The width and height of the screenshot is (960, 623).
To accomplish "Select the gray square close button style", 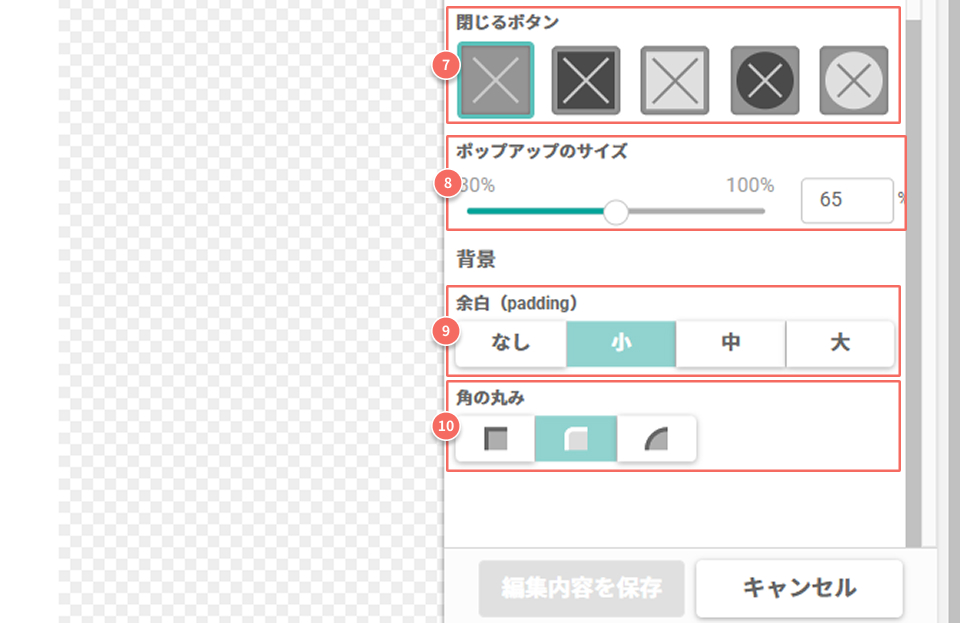I will click(x=495, y=80).
